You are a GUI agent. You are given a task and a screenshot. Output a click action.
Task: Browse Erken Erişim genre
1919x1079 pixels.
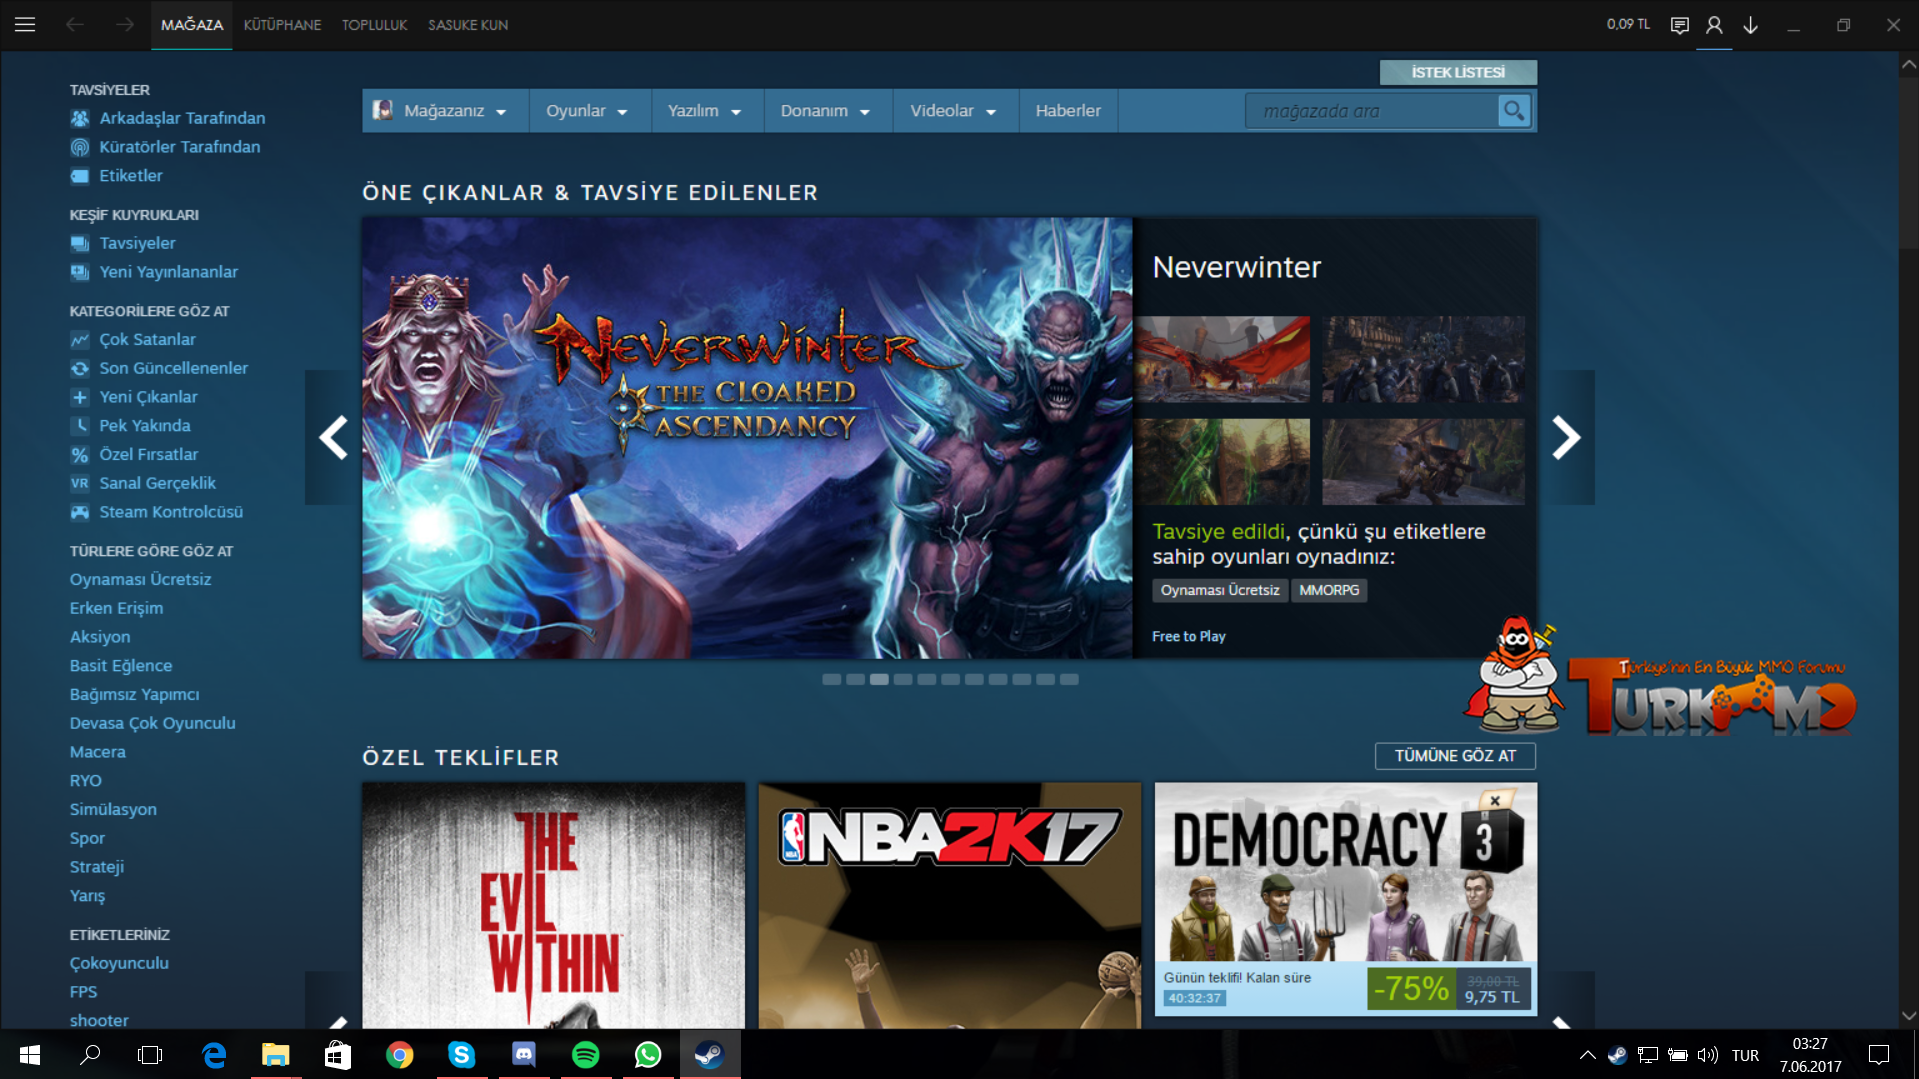pyautogui.click(x=116, y=609)
